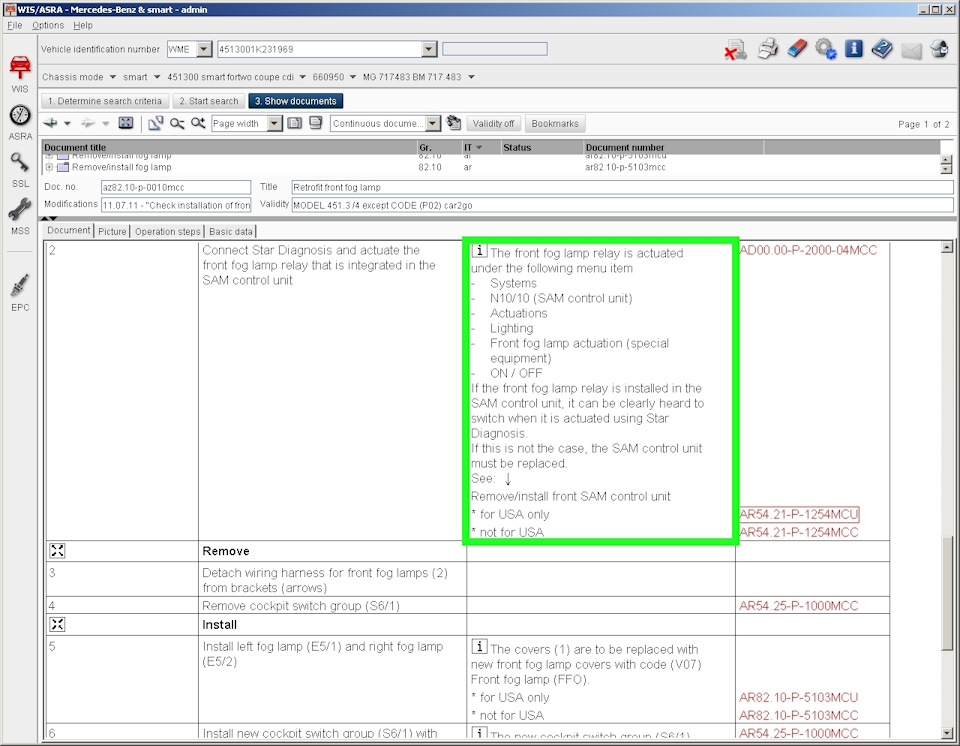This screenshot has height=746, width=960.
Task: Click the Validity off button
Action: coord(493,124)
